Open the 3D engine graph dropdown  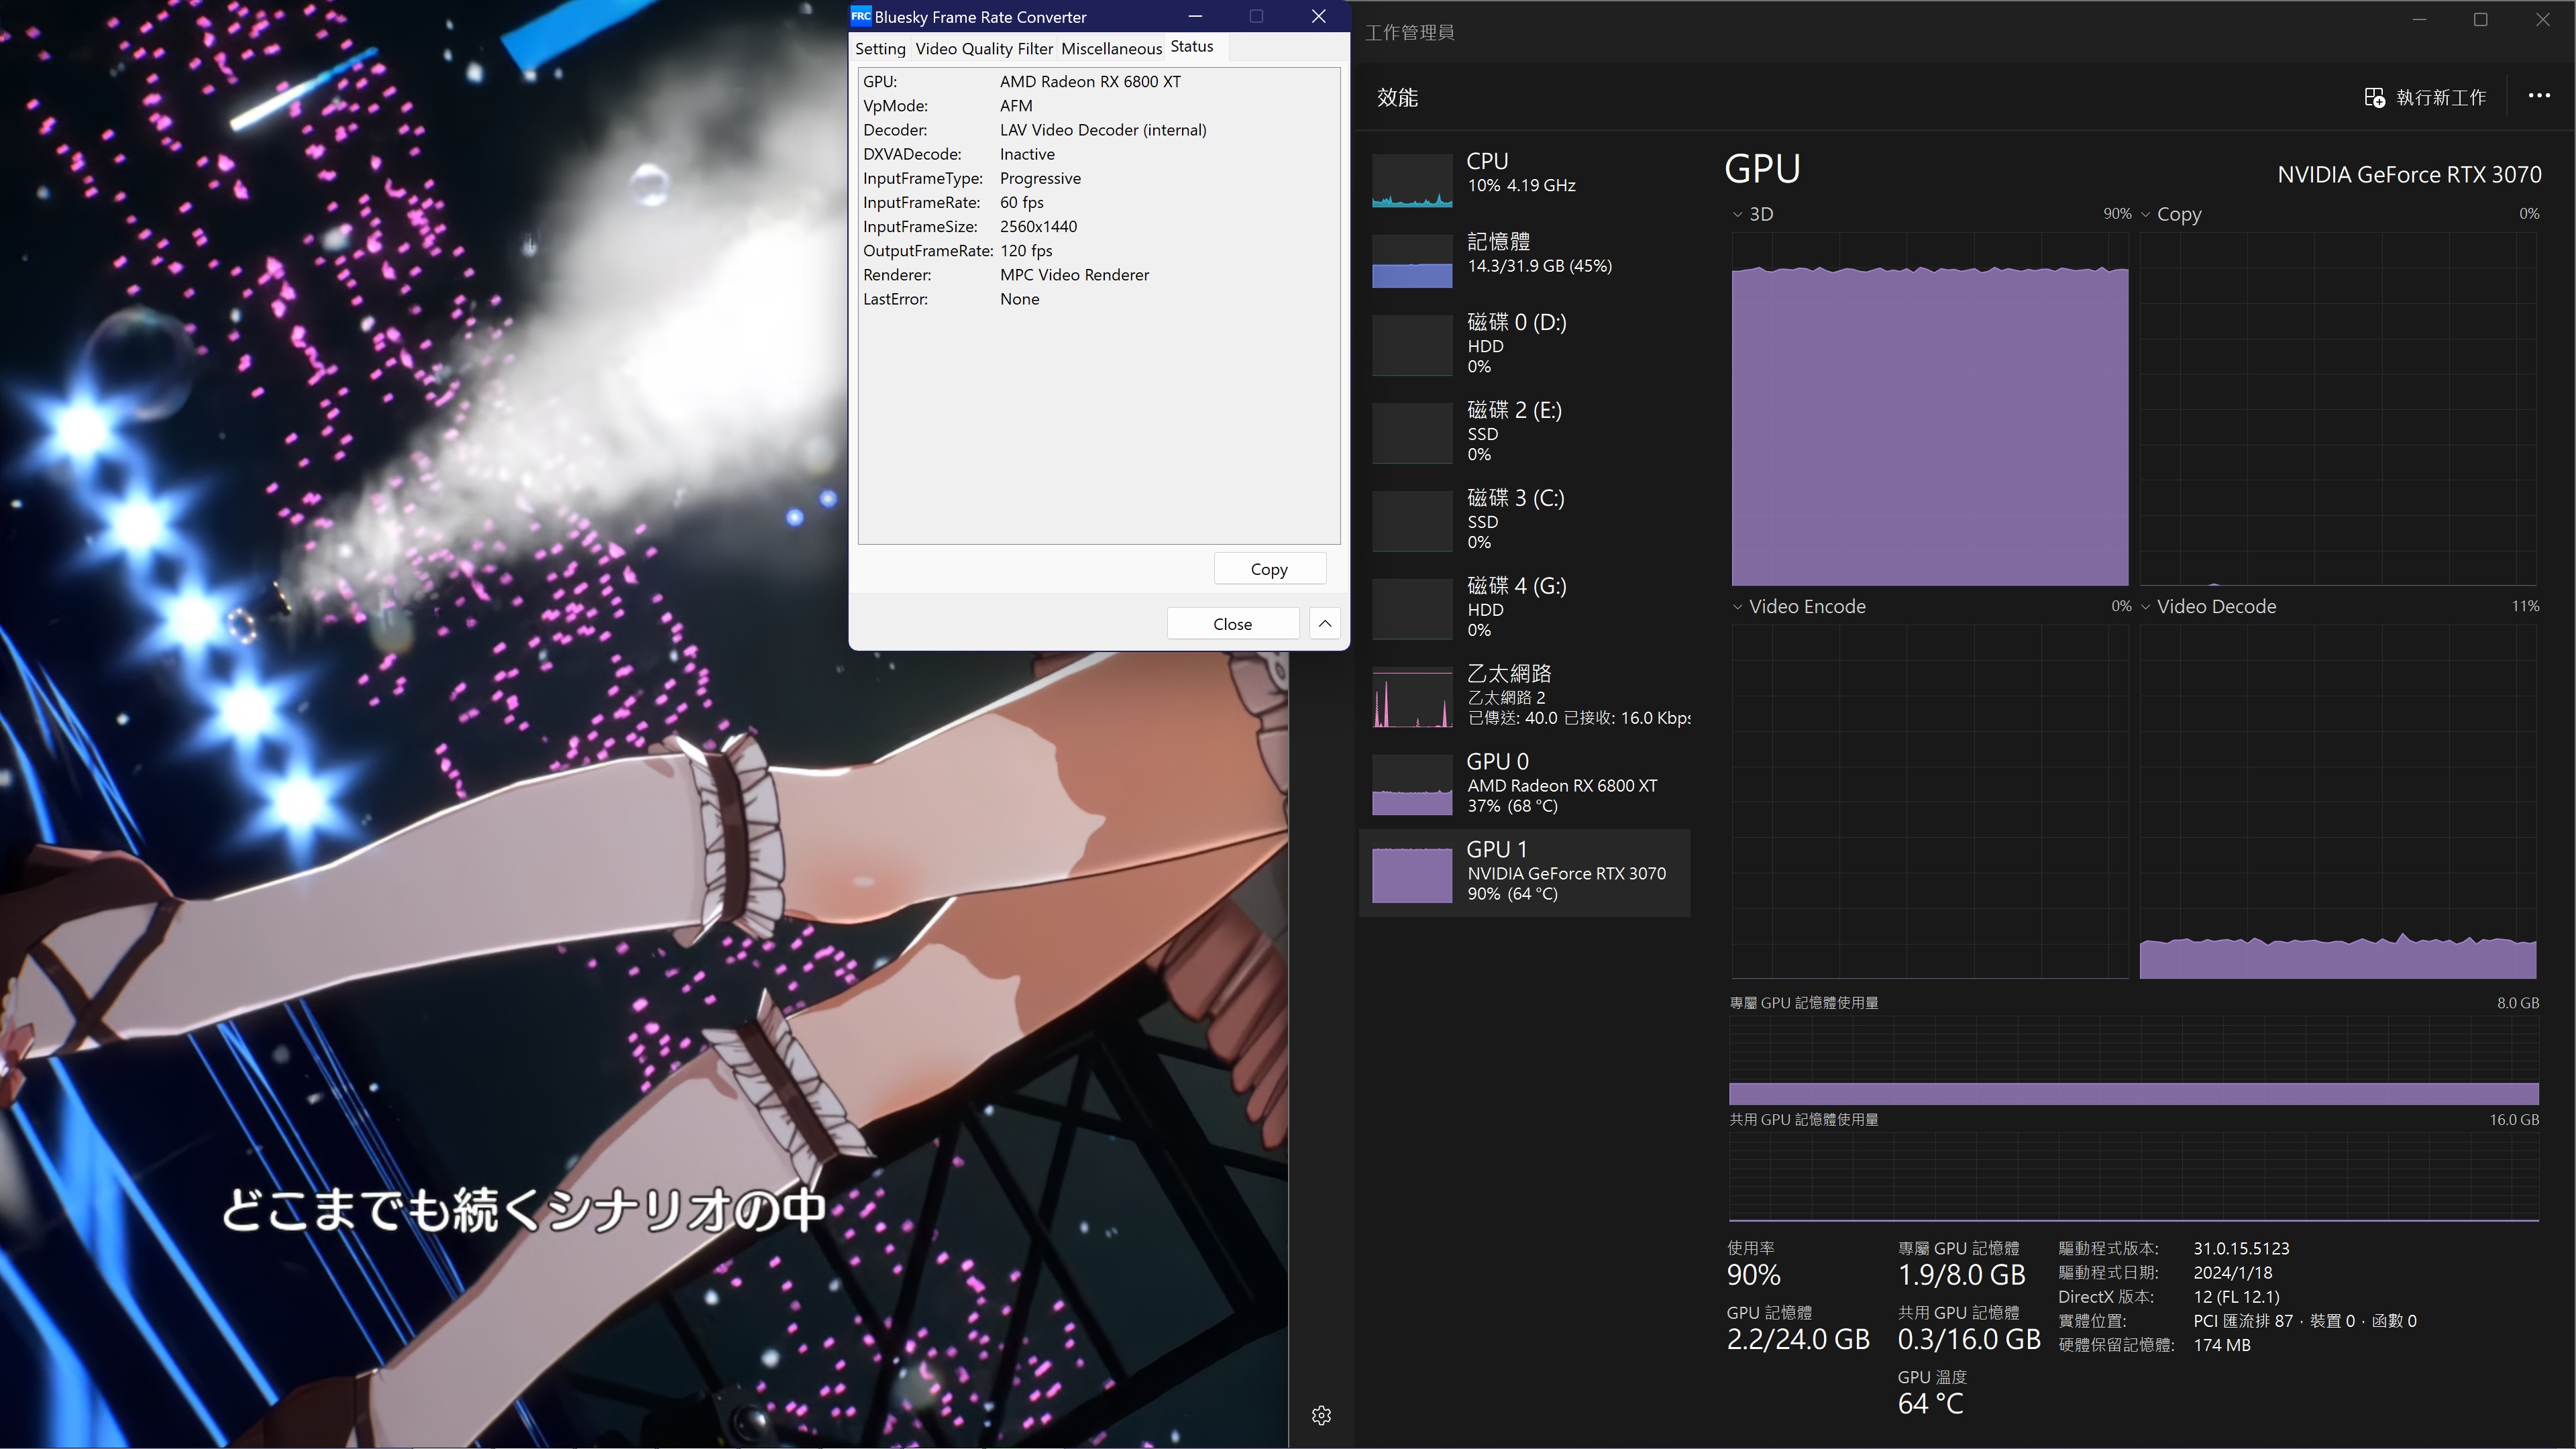point(1752,214)
